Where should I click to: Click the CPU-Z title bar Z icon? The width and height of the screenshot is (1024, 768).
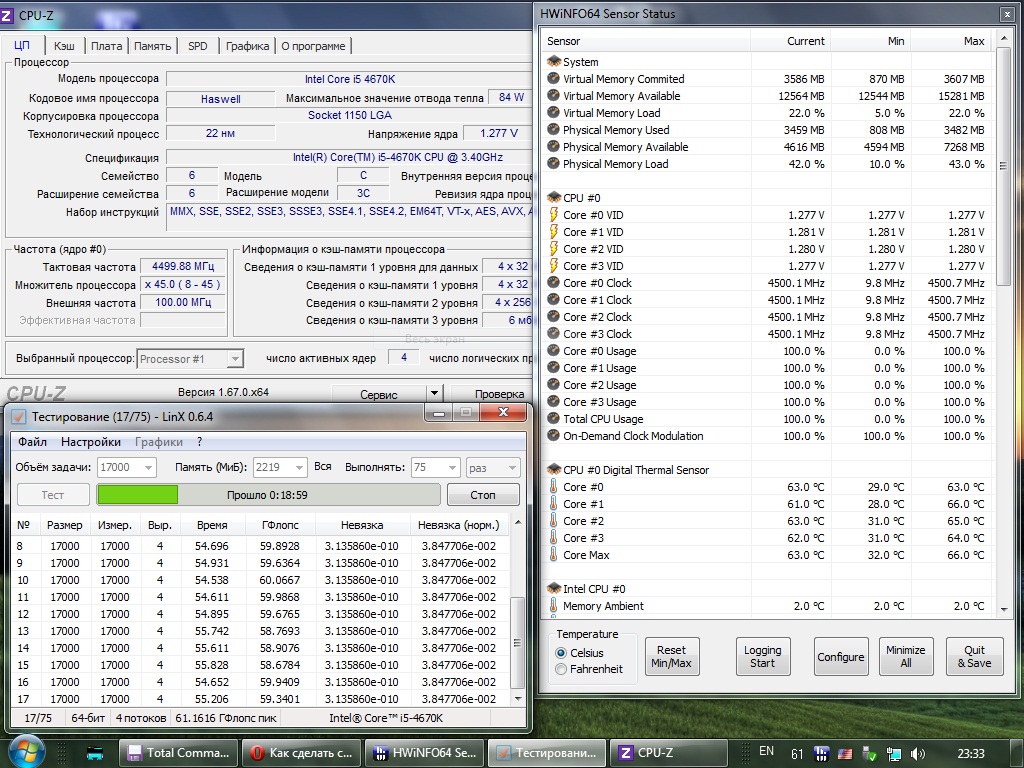7,15
